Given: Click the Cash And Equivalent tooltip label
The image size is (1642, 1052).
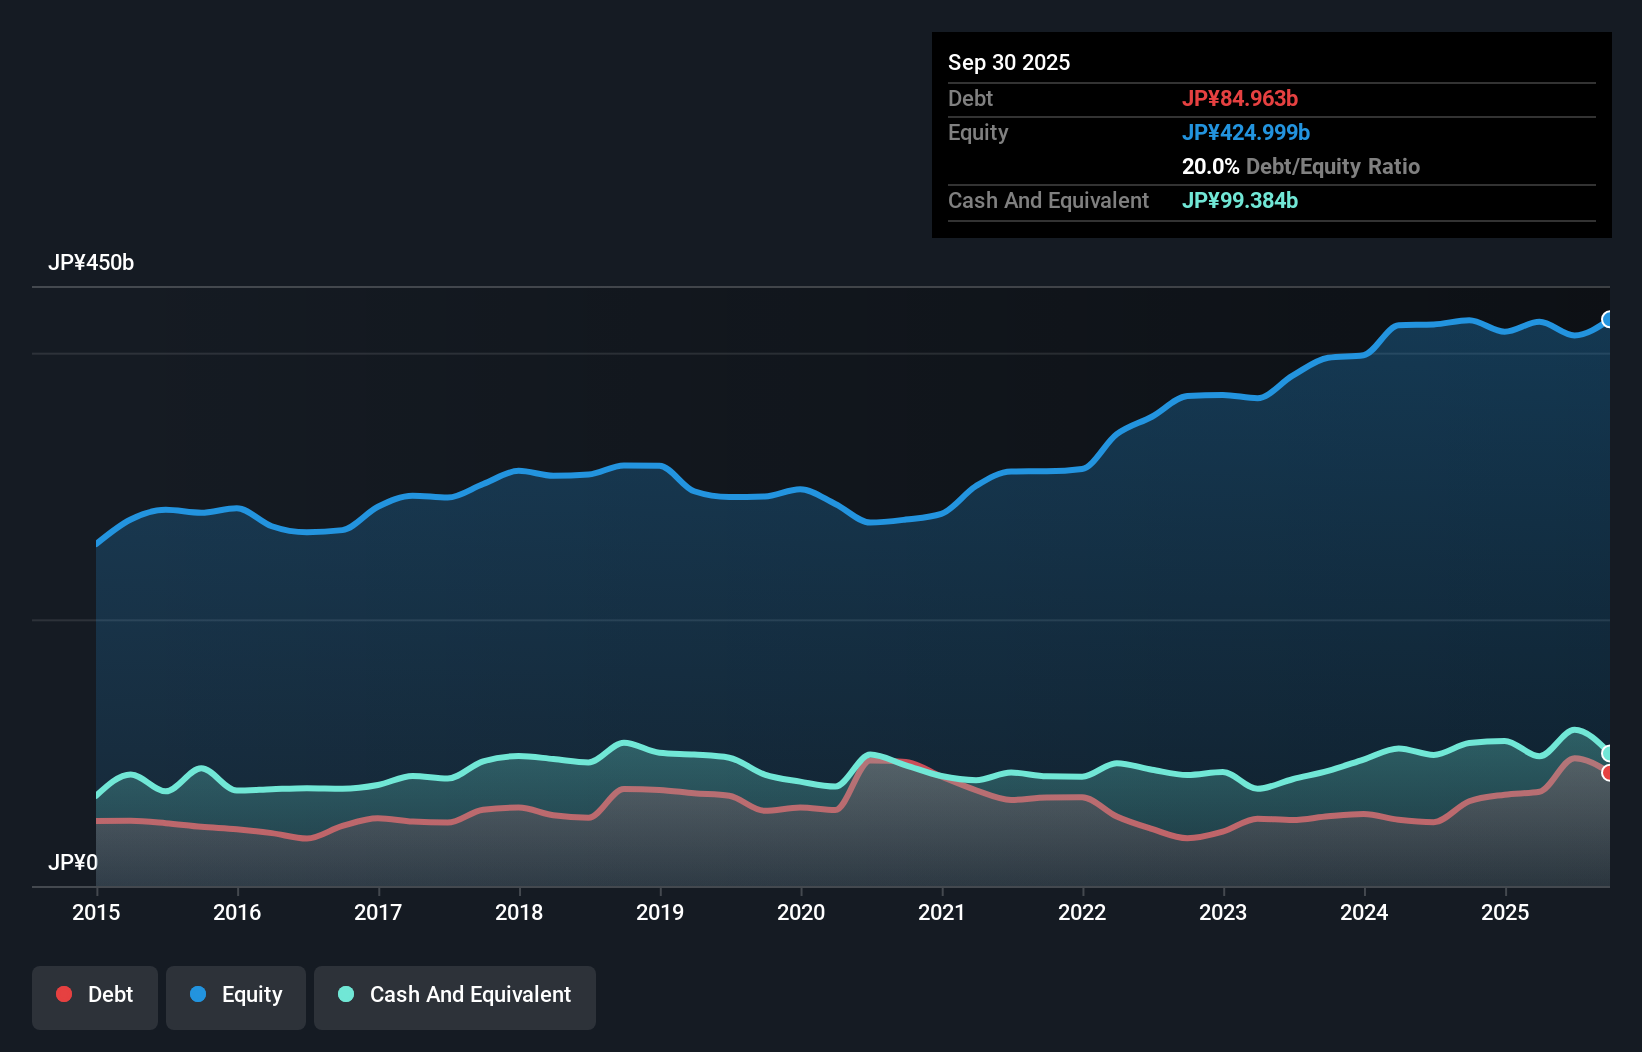Looking at the screenshot, I should click(x=1048, y=200).
